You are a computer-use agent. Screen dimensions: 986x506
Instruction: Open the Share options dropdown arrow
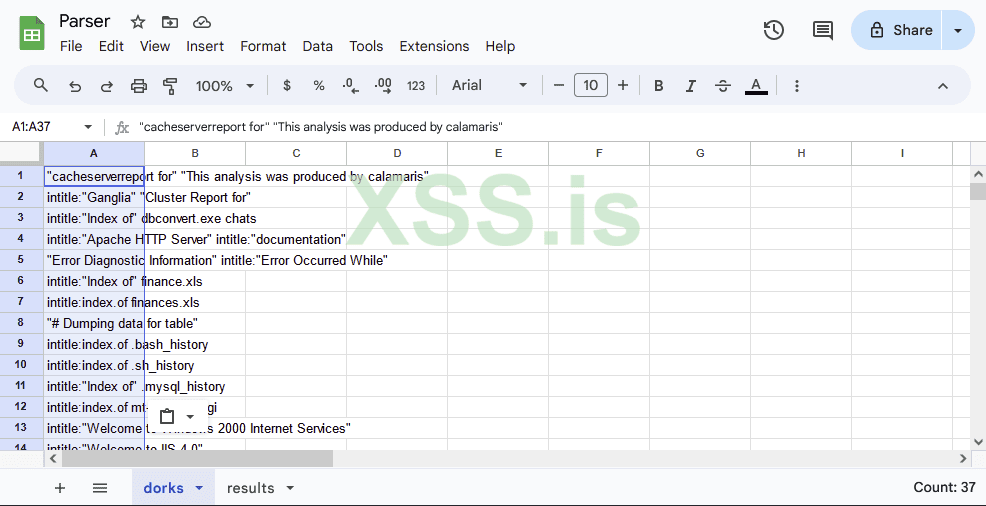tap(958, 30)
